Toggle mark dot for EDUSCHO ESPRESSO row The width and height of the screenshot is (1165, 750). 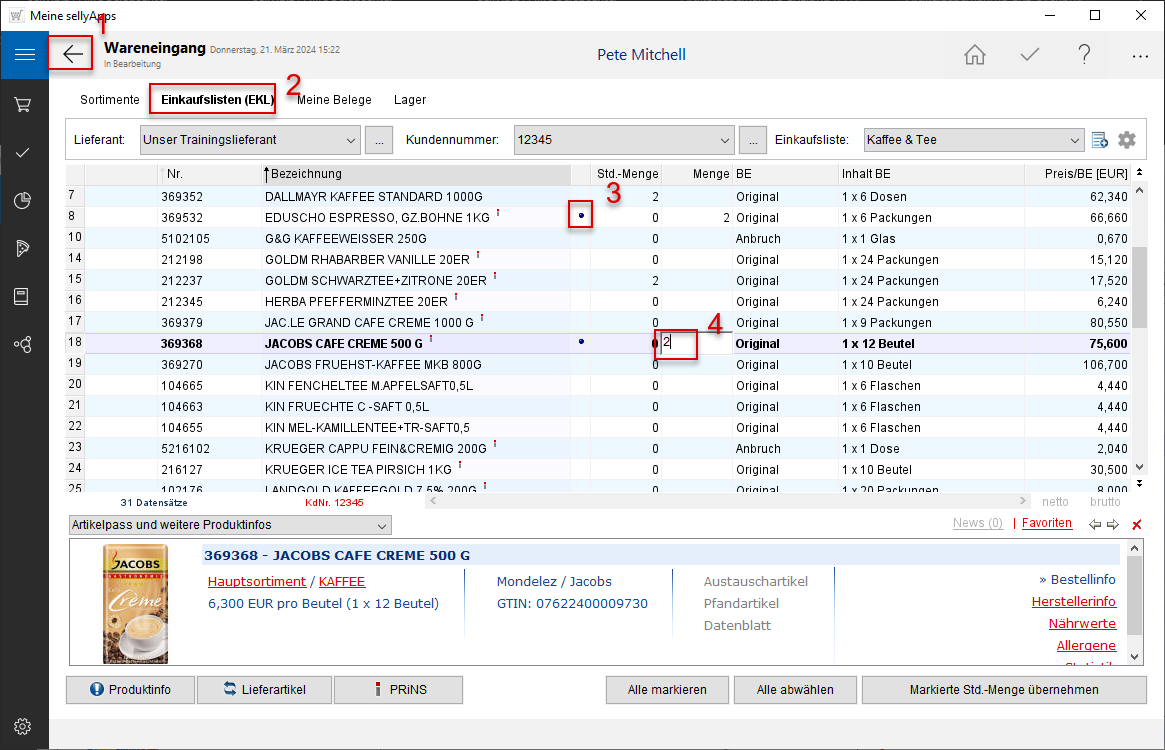point(581,216)
